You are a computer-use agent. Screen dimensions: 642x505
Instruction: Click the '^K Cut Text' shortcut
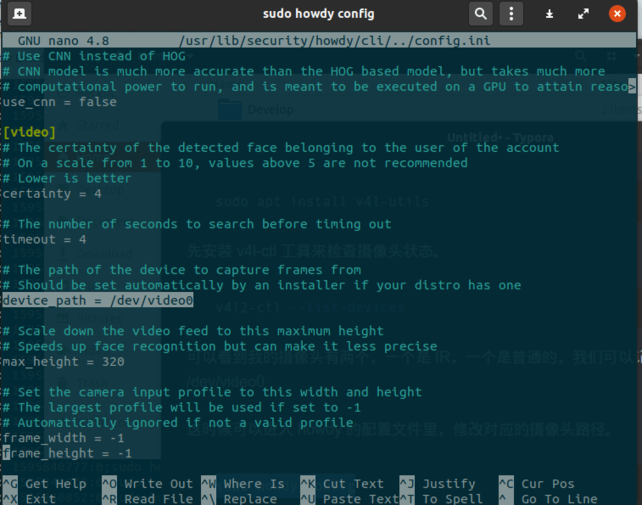(x=342, y=484)
